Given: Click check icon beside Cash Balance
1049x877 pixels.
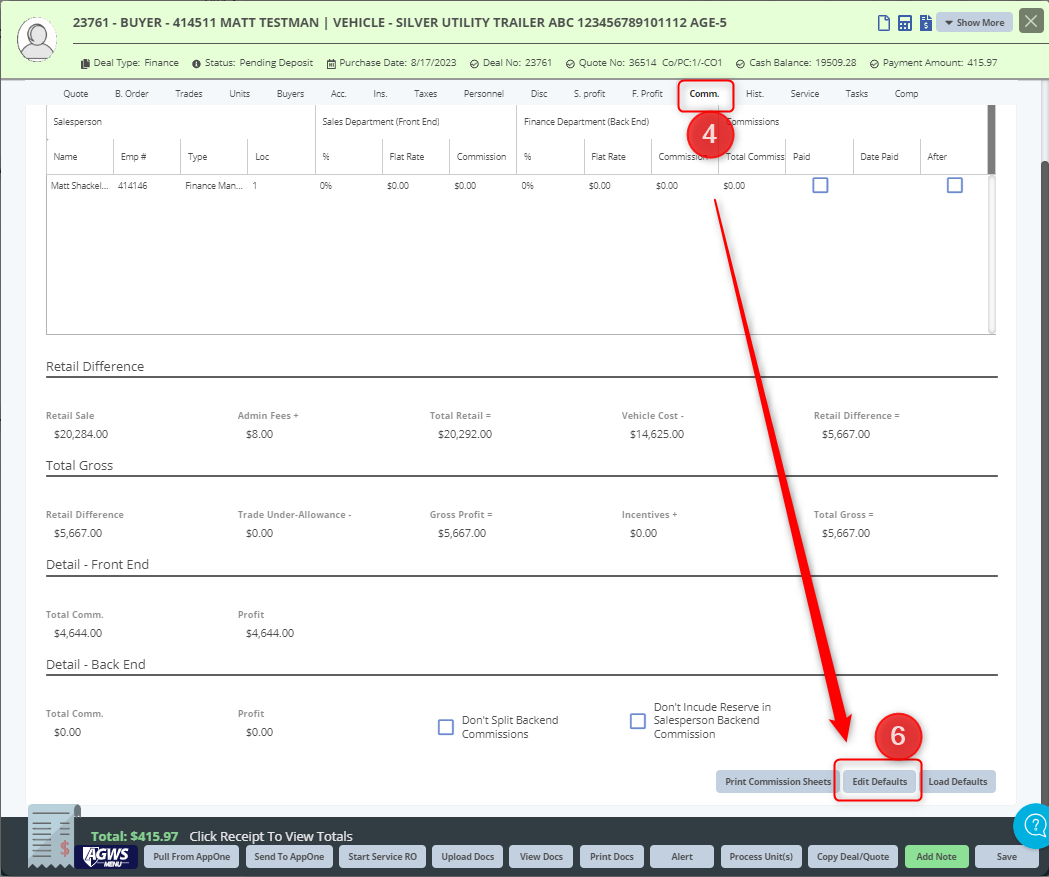Looking at the screenshot, I should 741,64.
